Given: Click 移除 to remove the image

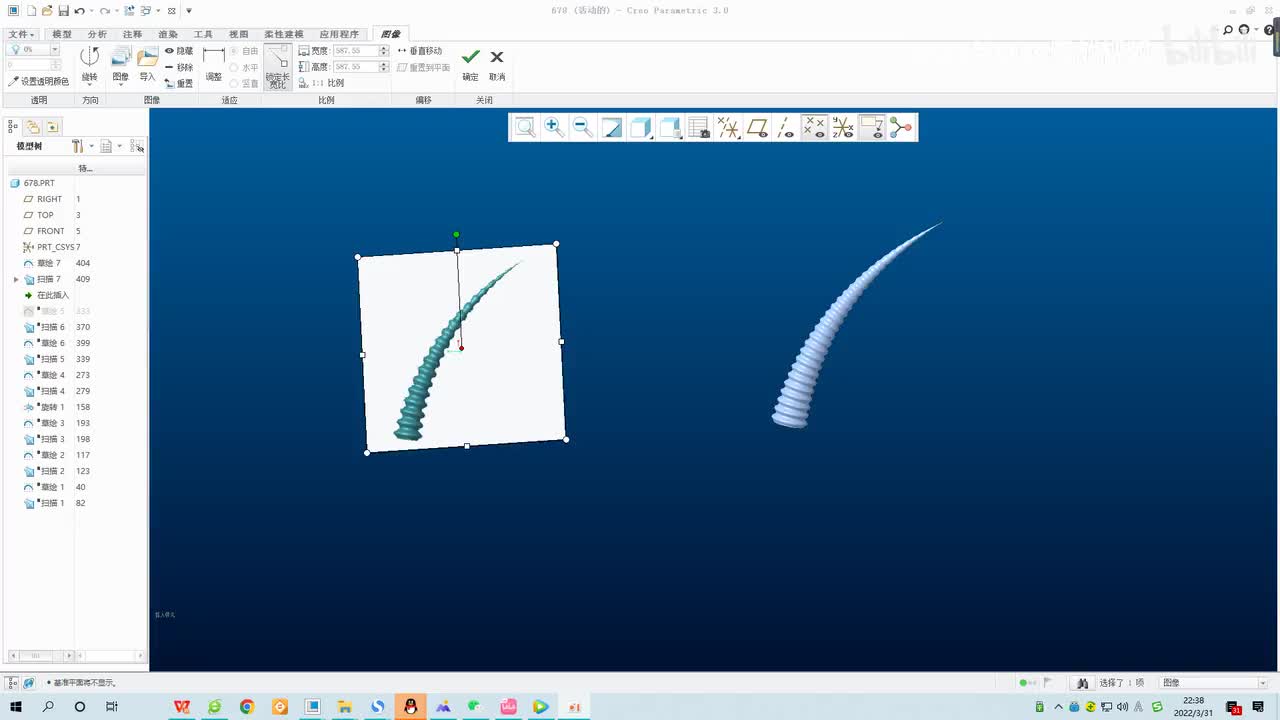Looking at the screenshot, I should 179,67.
